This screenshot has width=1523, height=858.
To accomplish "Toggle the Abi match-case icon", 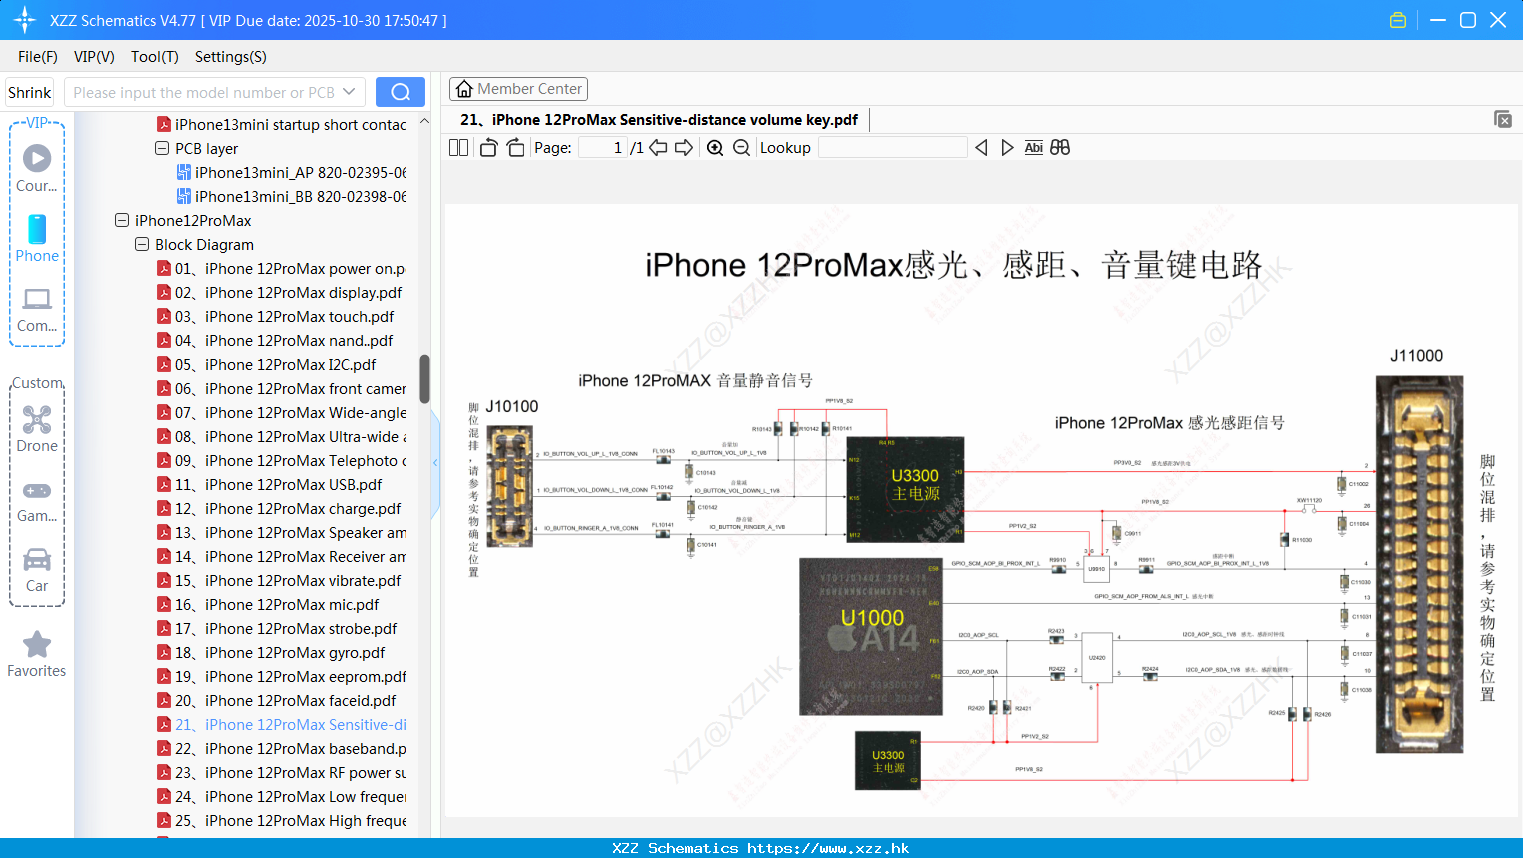I will (x=1033, y=148).
